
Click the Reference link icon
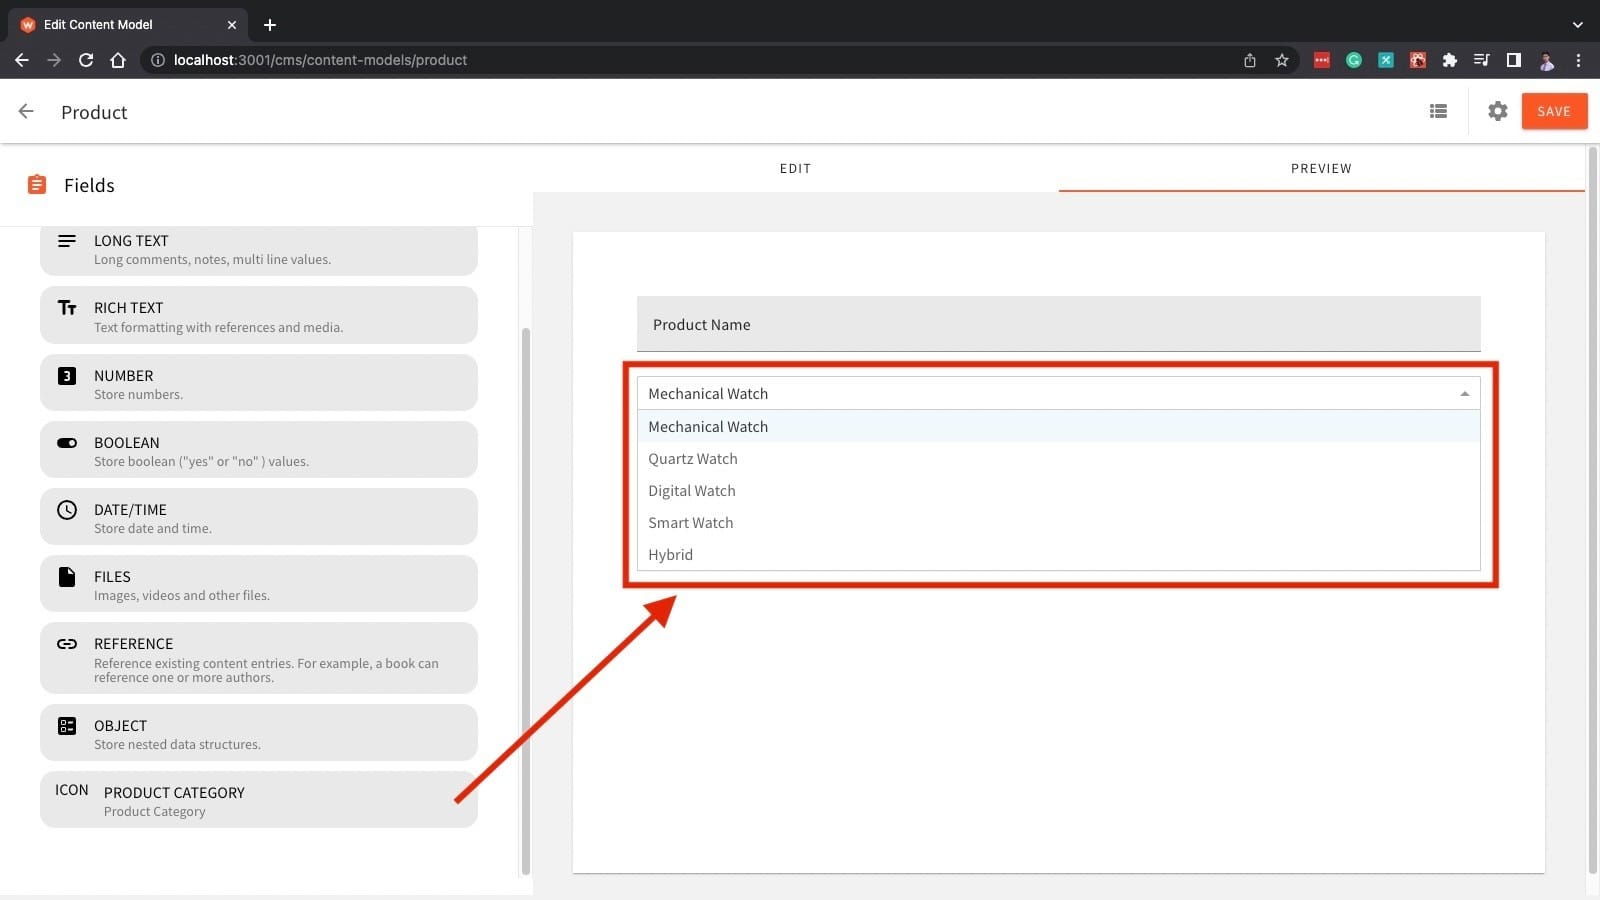pyautogui.click(x=67, y=644)
